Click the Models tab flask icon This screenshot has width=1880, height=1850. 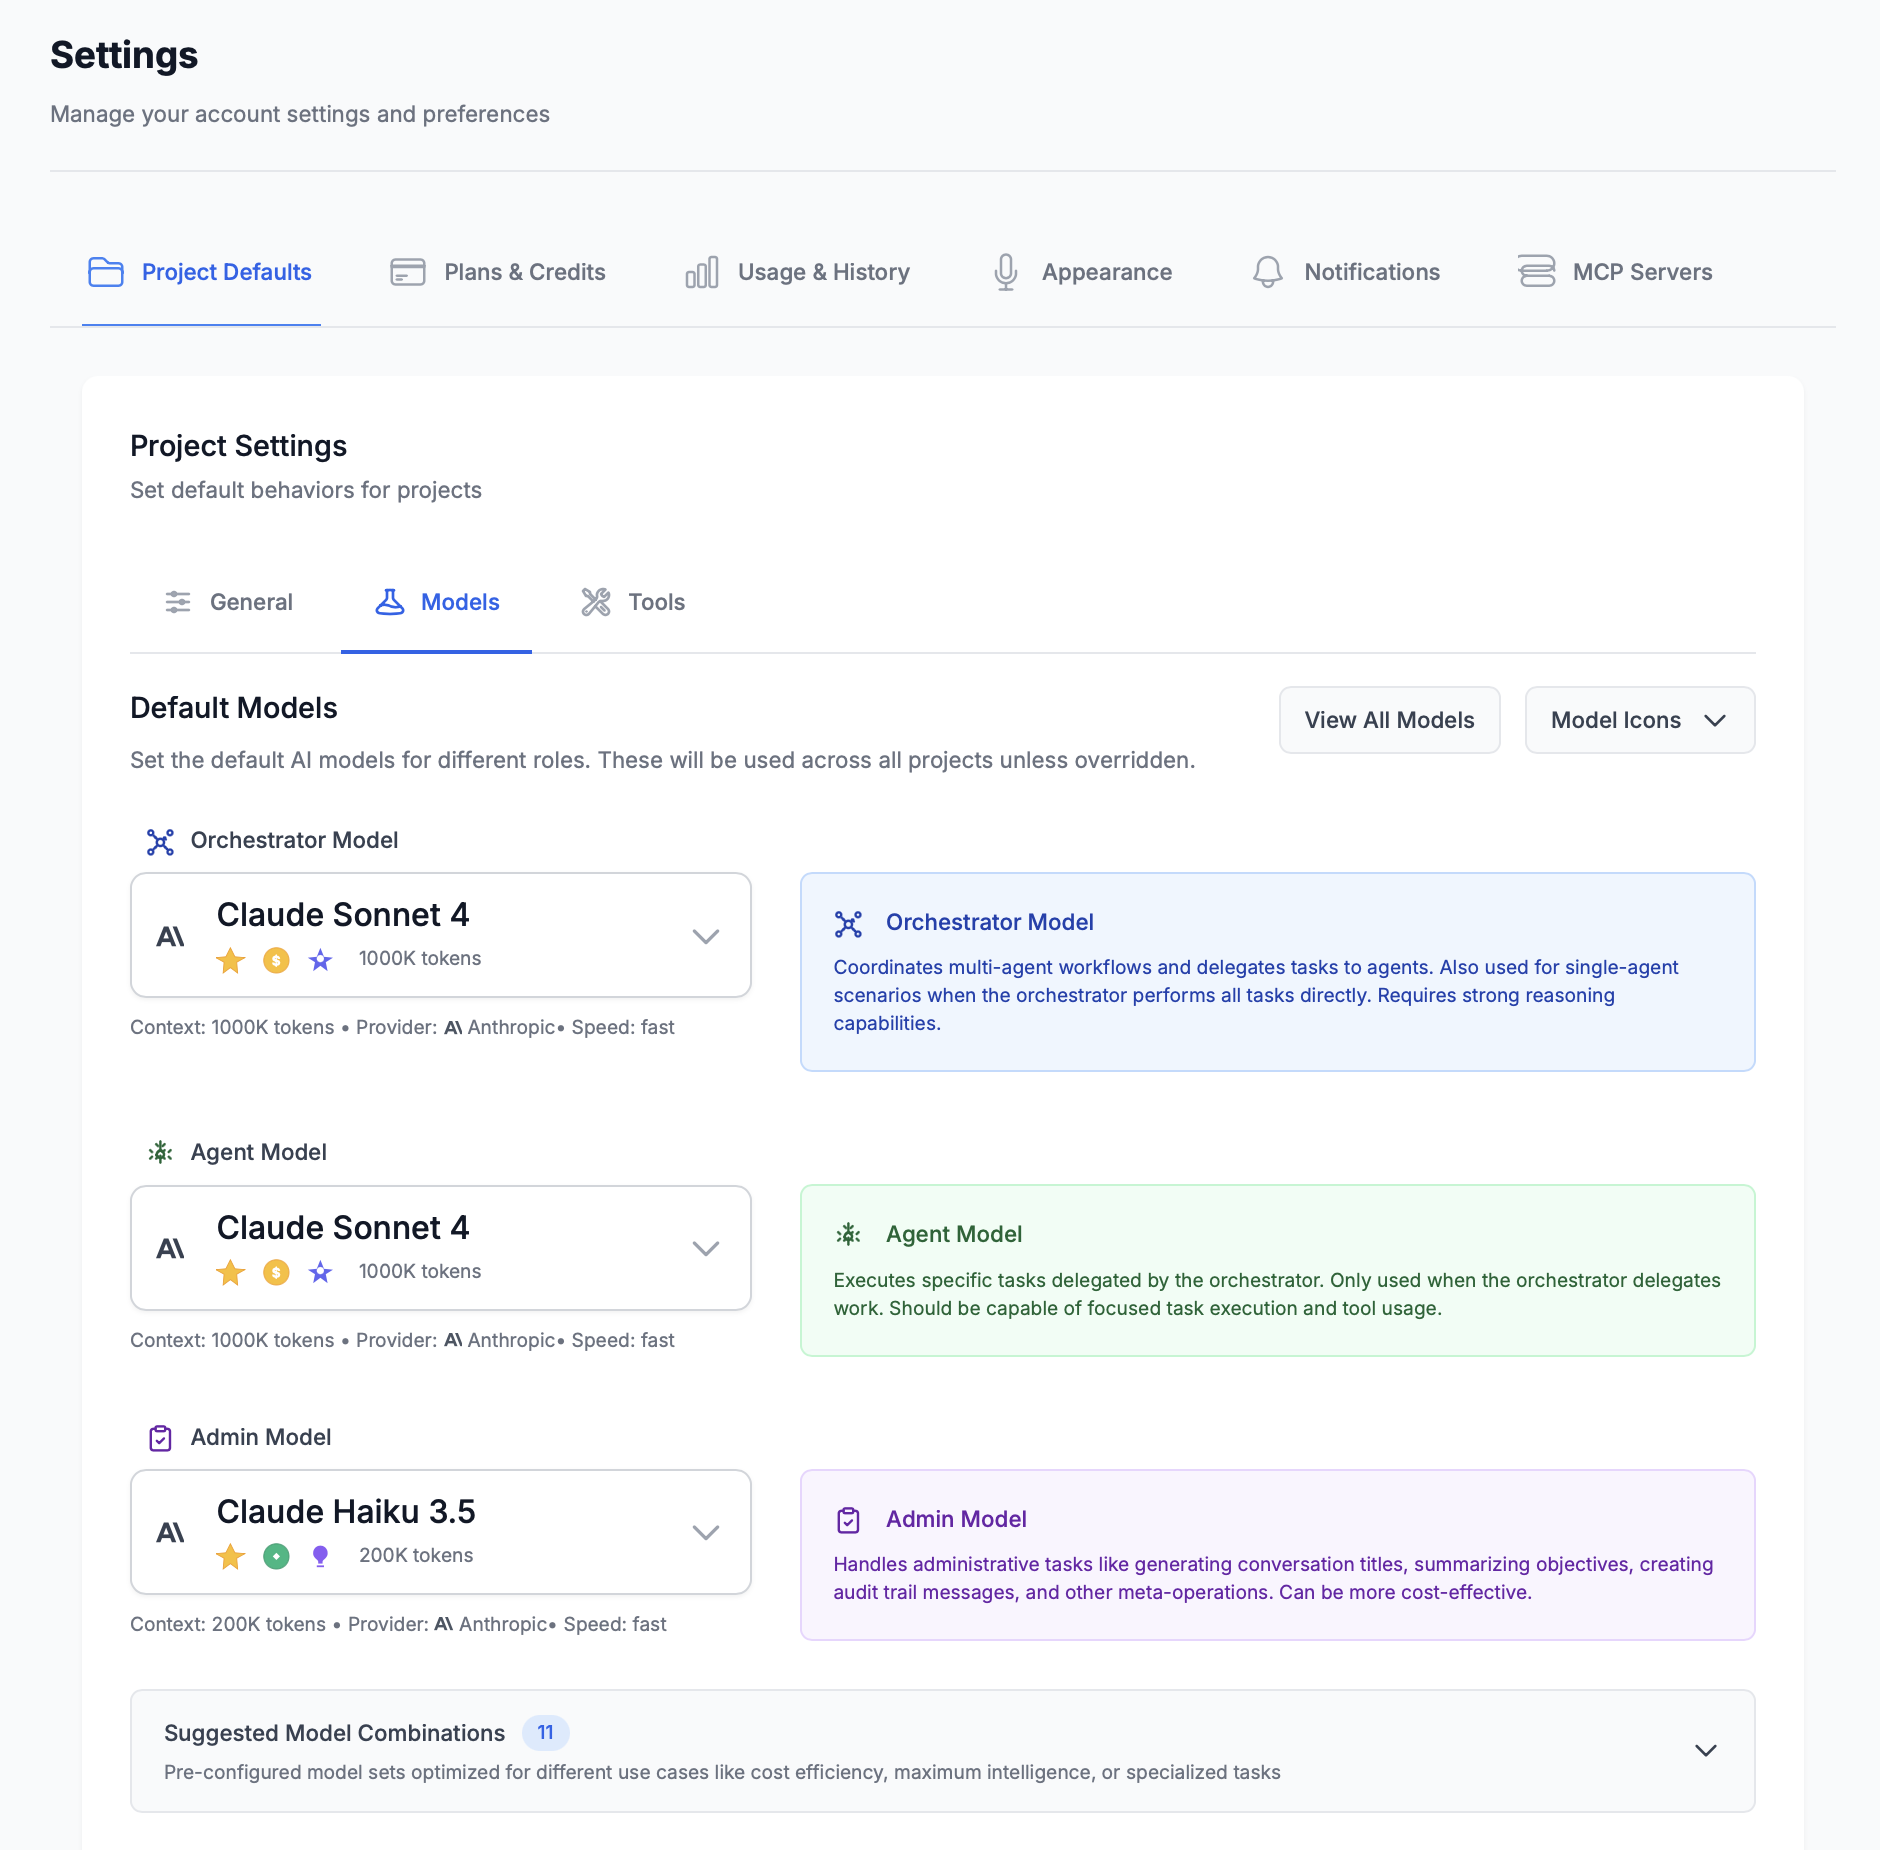point(393,601)
